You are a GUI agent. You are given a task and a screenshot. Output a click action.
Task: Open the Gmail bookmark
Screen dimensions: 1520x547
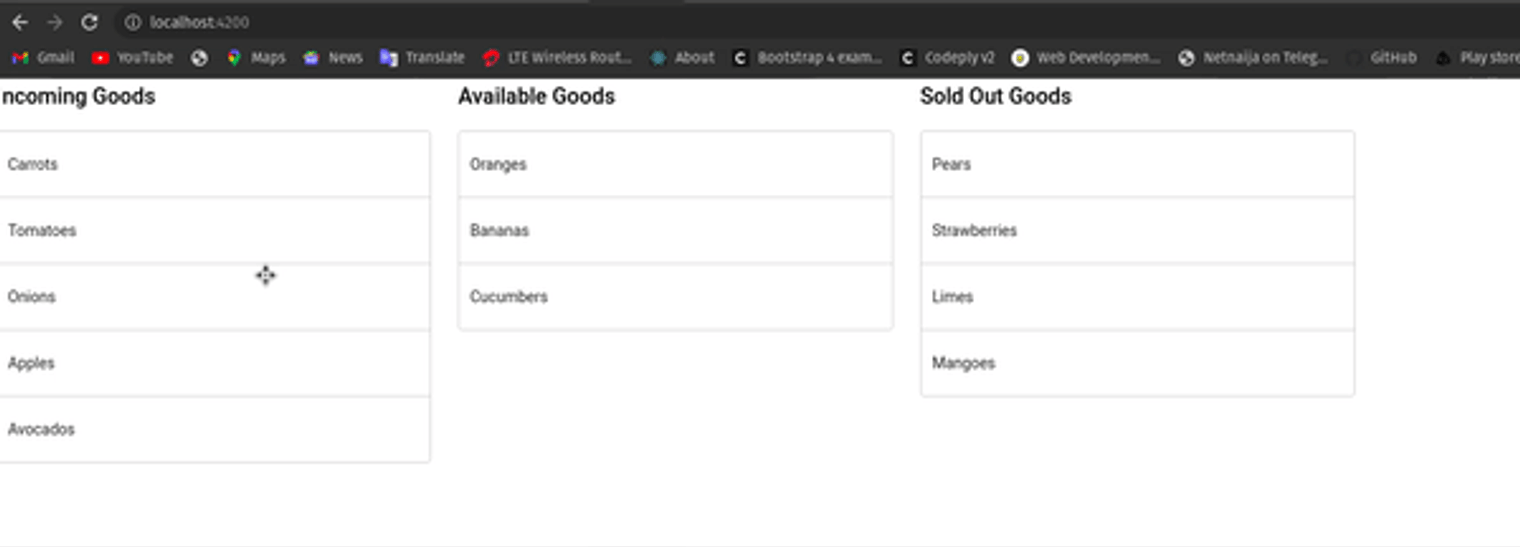pyautogui.click(x=42, y=58)
